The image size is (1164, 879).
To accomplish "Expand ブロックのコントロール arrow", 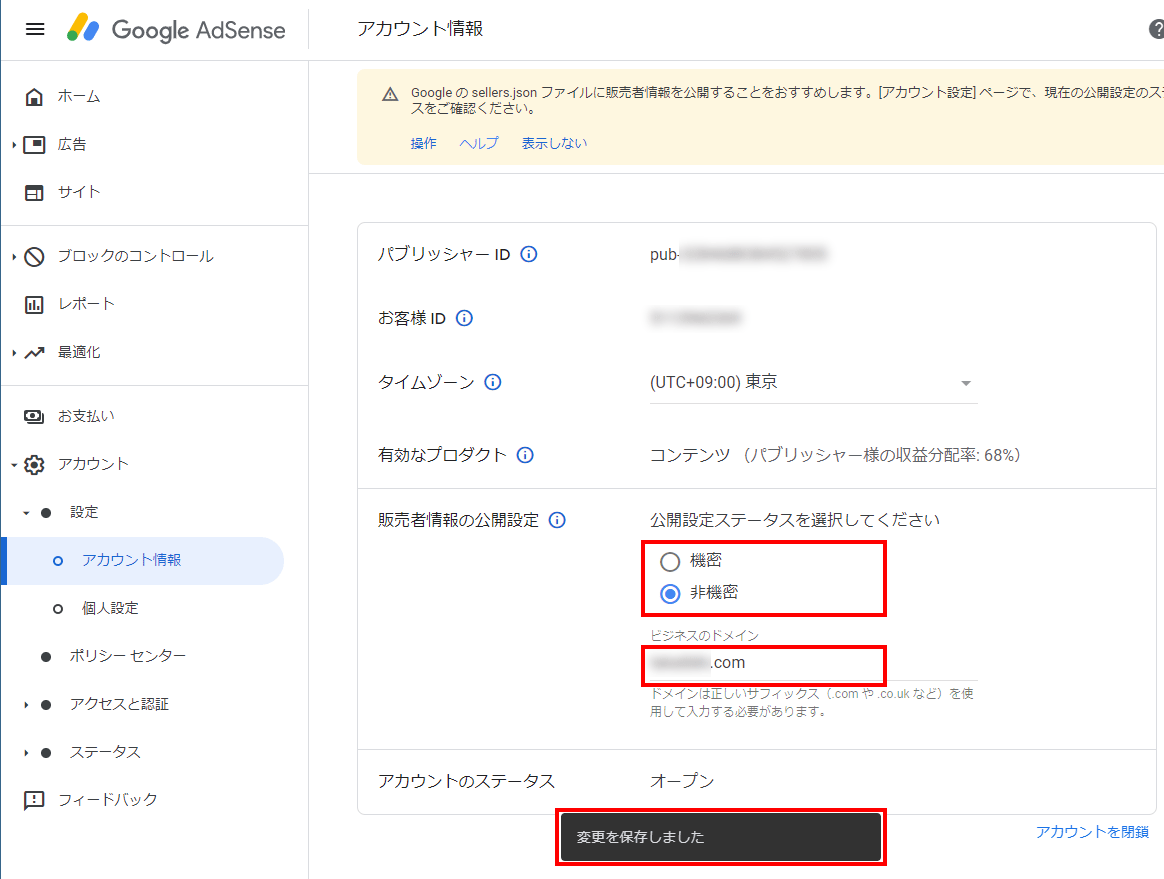I will (x=14, y=257).
